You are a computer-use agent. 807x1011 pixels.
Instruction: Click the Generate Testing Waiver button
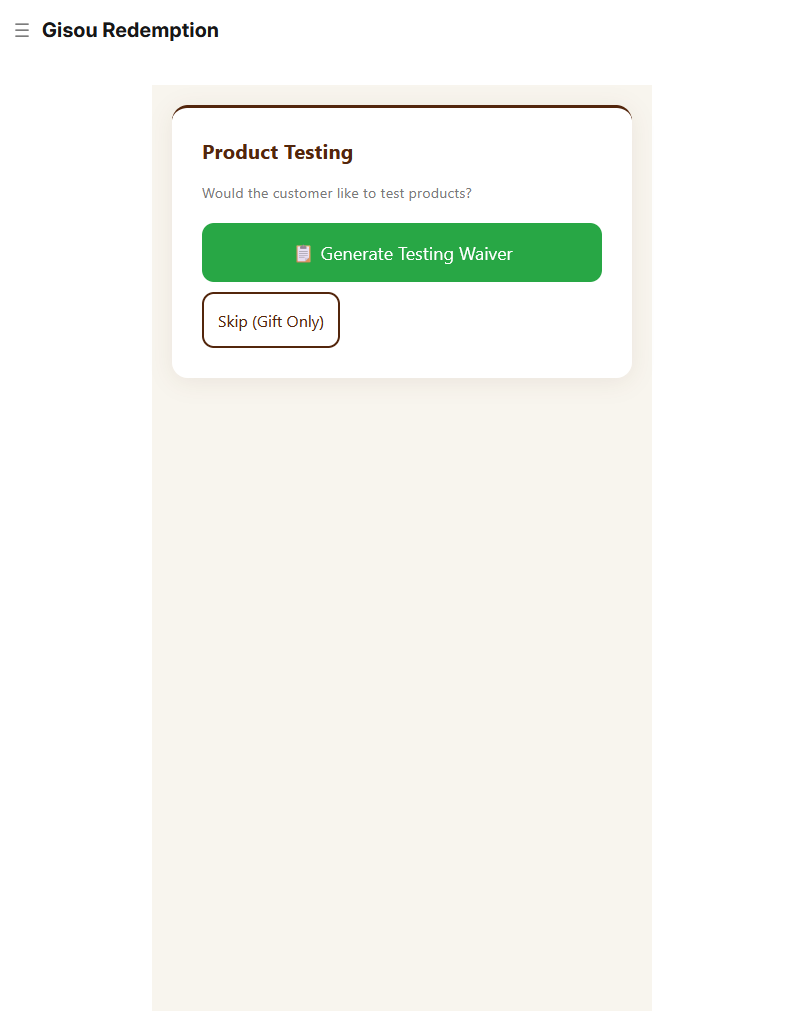click(x=402, y=253)
